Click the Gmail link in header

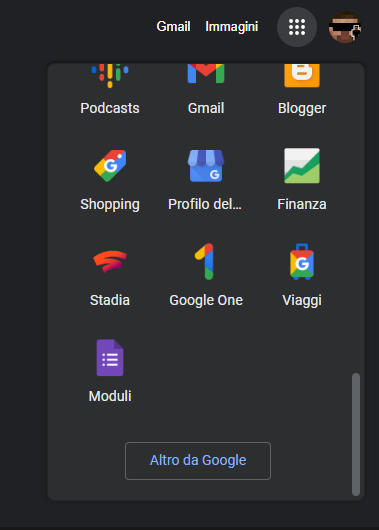coord(173,26)
